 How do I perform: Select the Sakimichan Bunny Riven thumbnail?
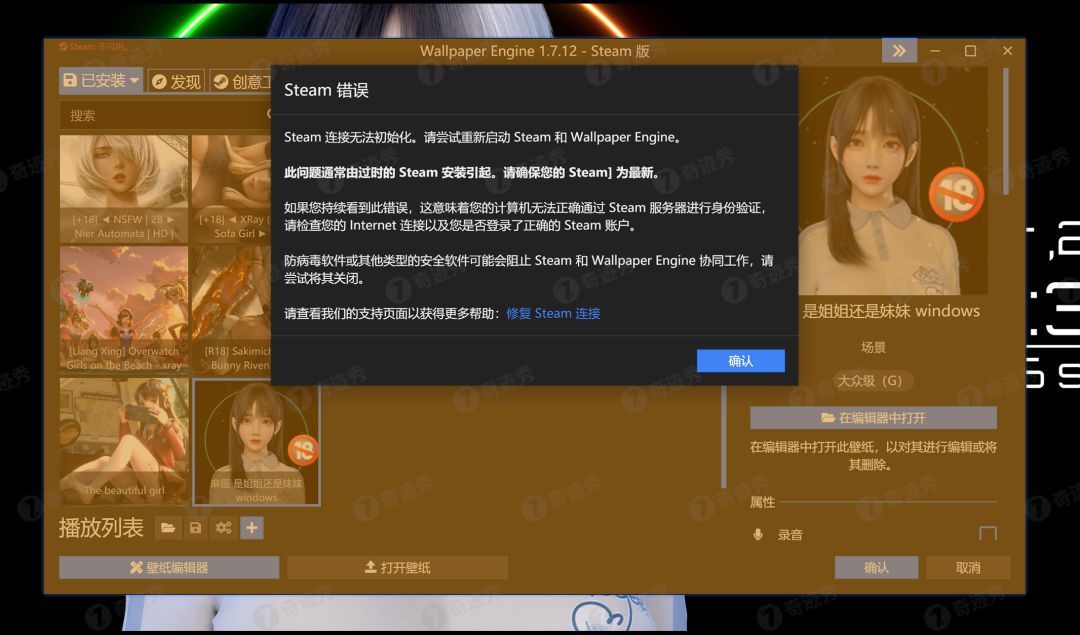tap(231, 310)
